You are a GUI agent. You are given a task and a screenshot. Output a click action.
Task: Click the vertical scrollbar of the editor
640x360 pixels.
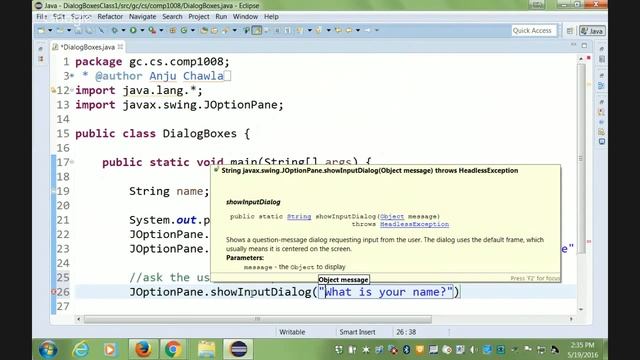click(x=581, y=158)
